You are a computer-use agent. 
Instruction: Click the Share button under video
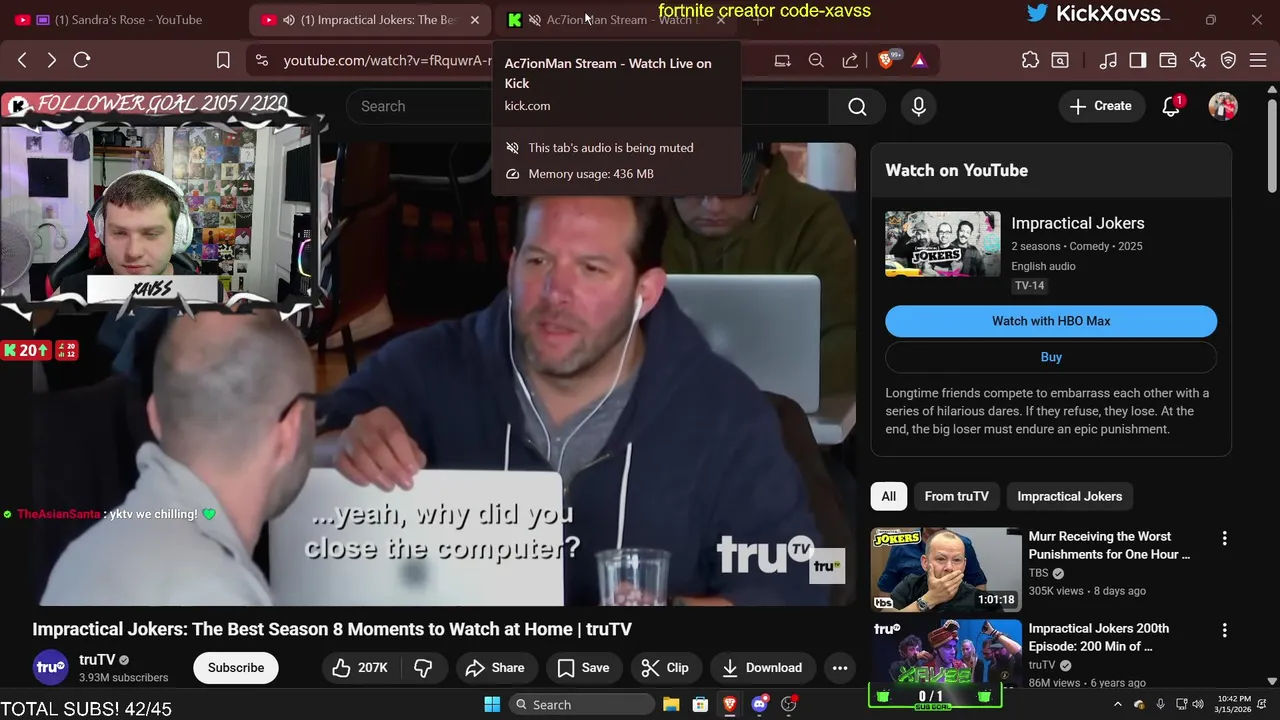pyautogui.click(x=495, y=668)
